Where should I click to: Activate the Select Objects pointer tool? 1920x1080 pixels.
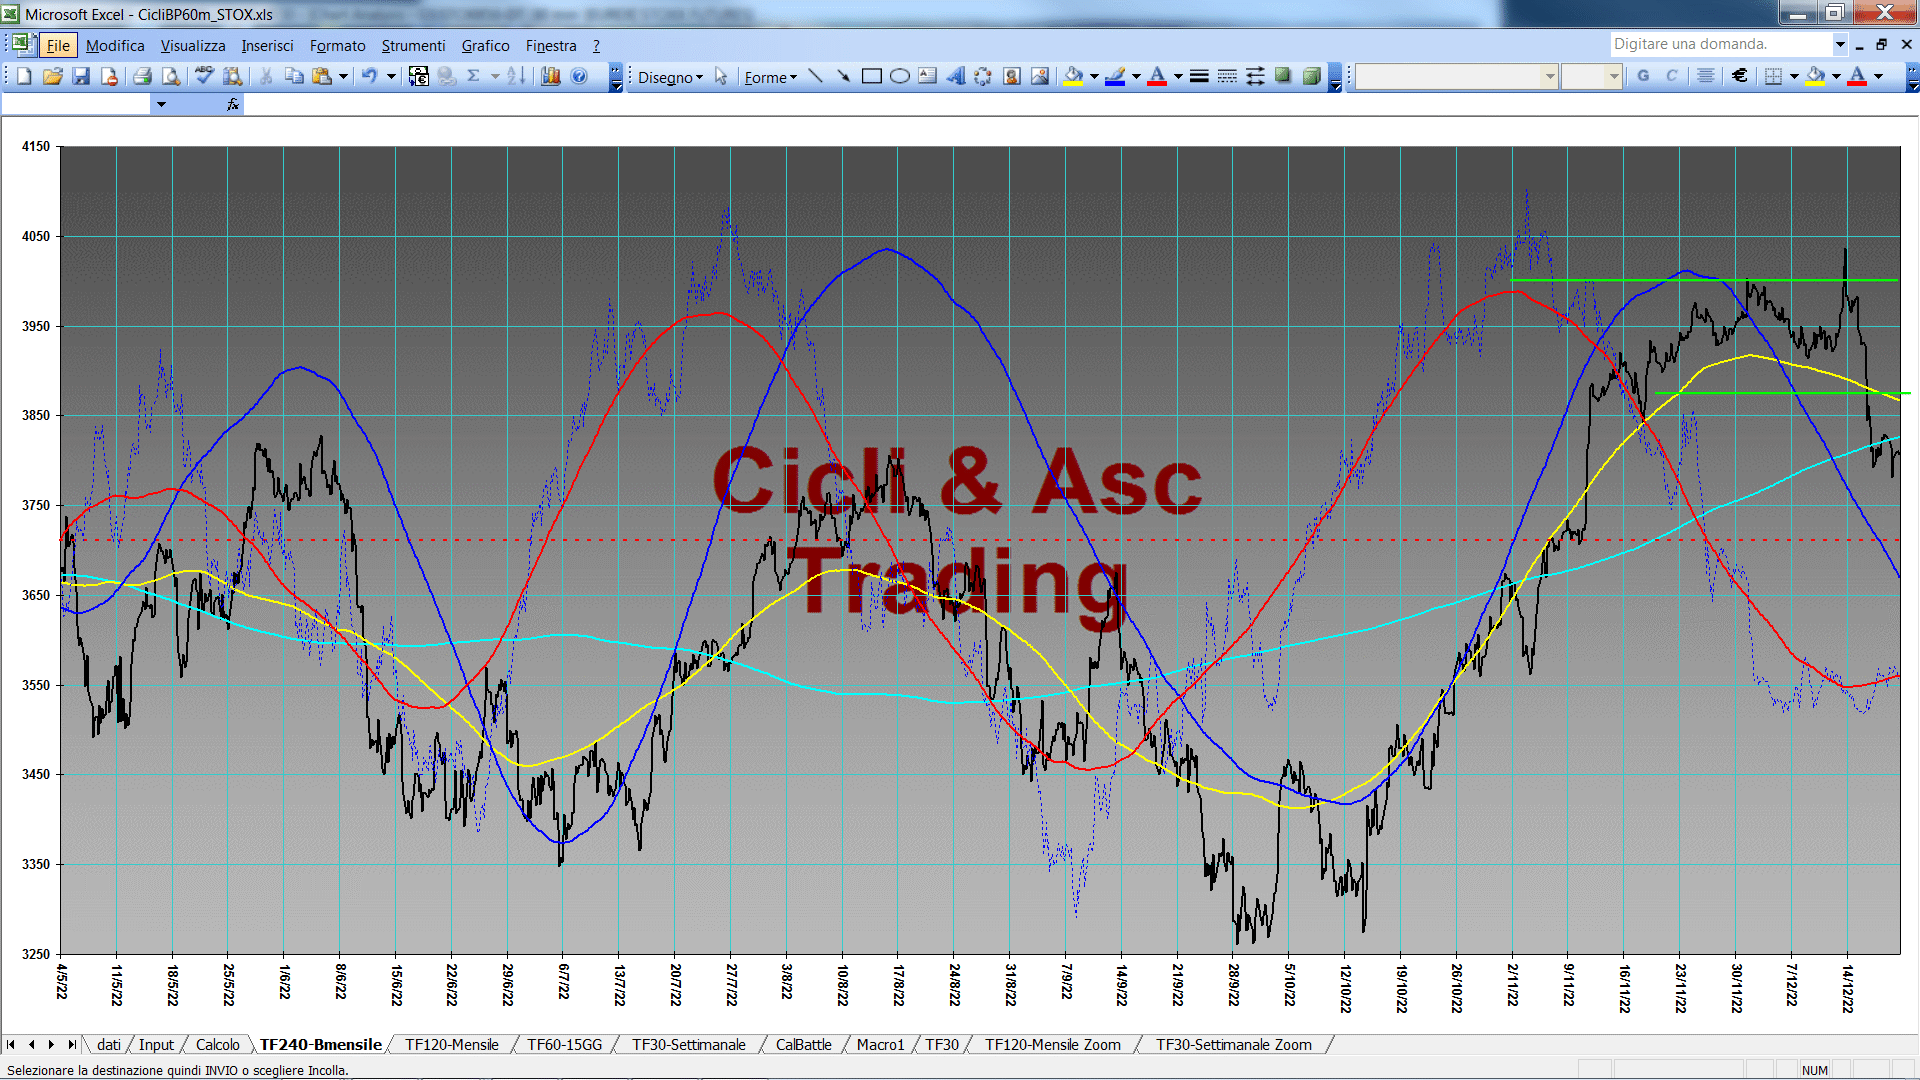pyautogui.click(x=721, y=76)
